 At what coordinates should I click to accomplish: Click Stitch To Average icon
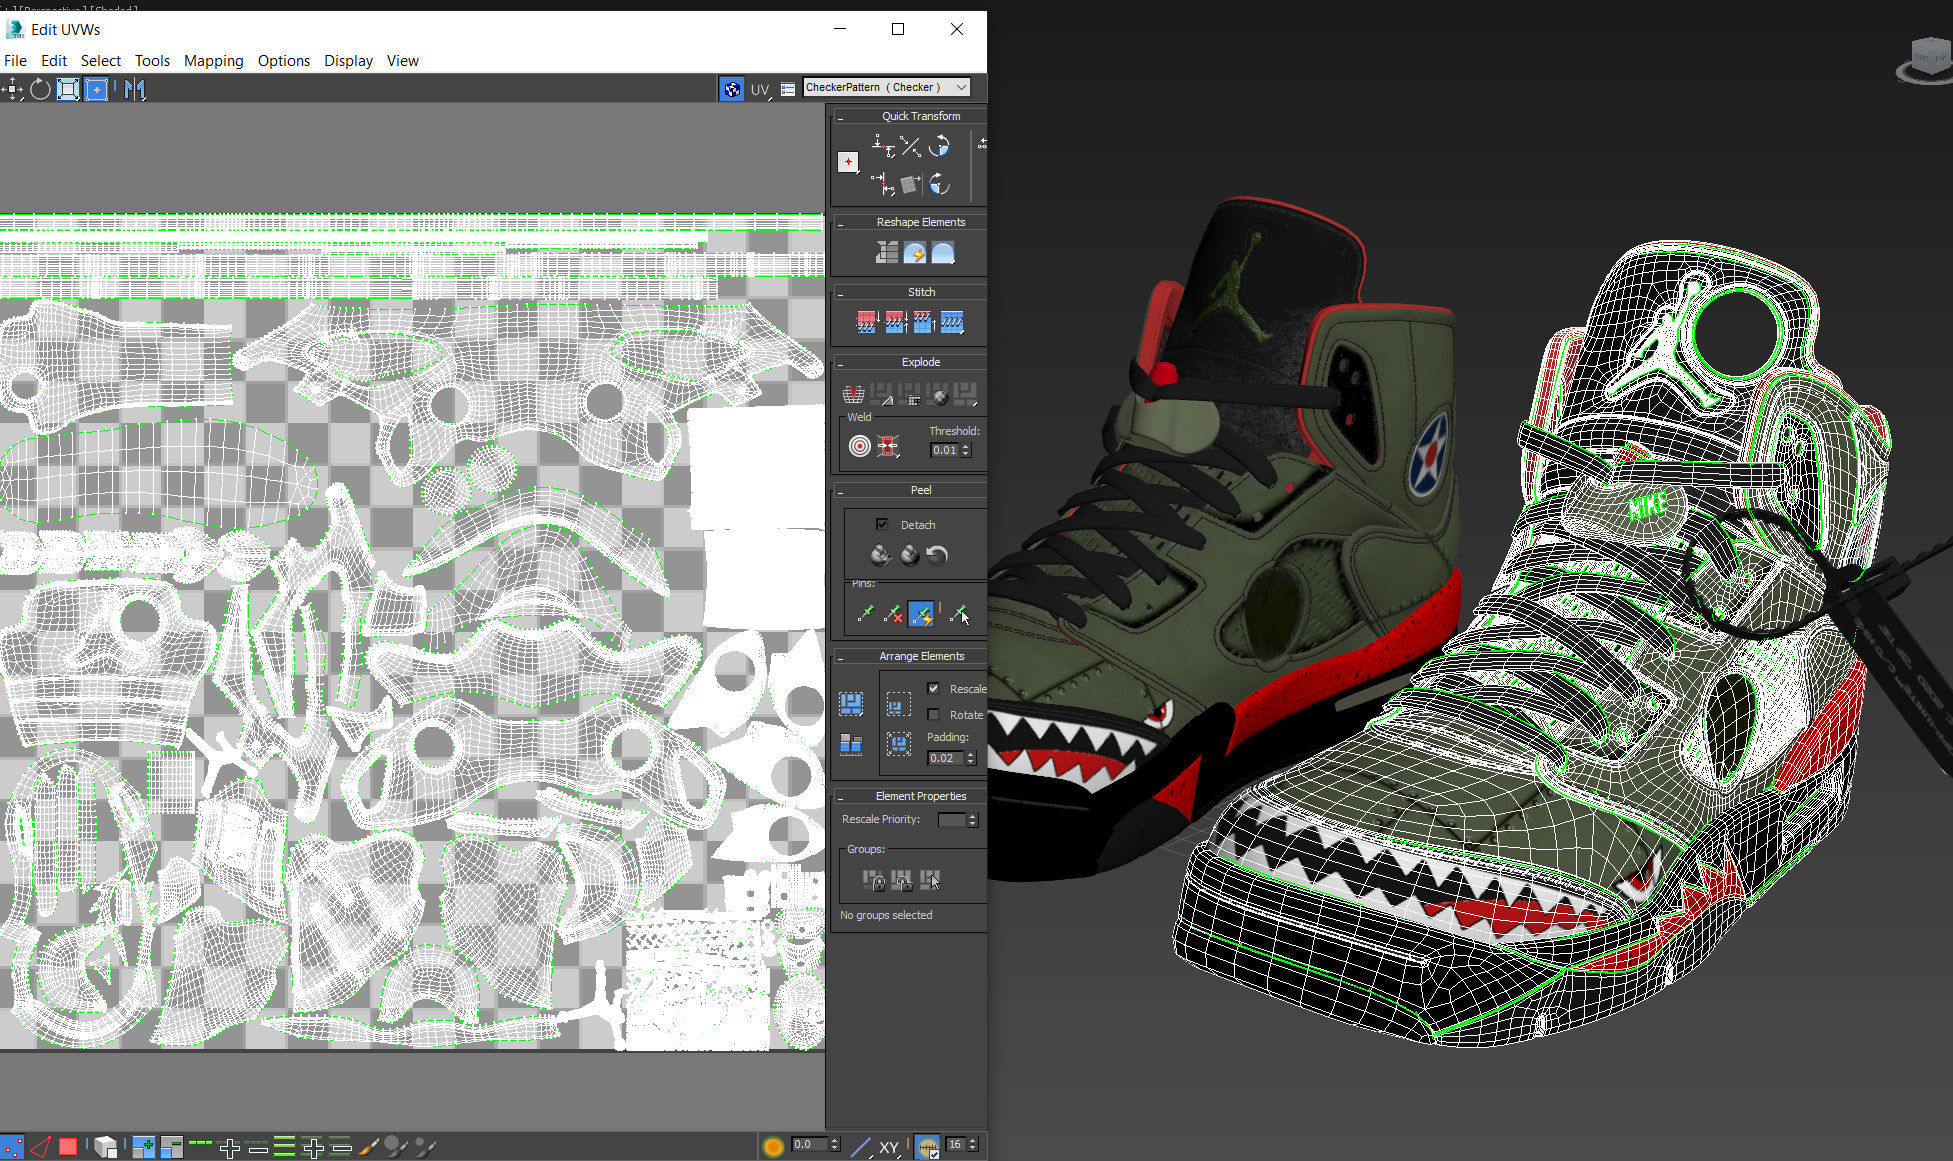pyautogui.click(x=894, y=322)
